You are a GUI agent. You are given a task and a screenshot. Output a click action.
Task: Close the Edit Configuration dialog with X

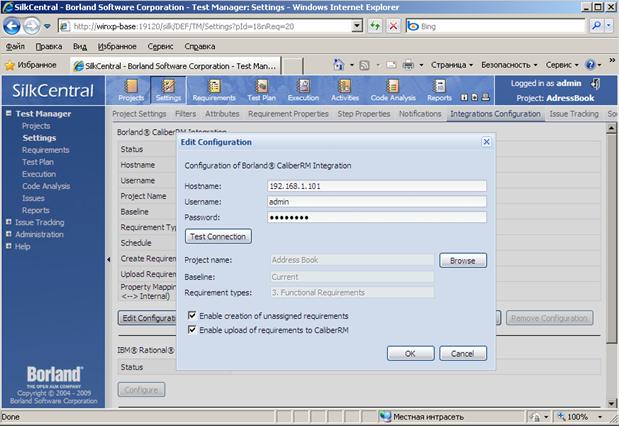point(487,142)
